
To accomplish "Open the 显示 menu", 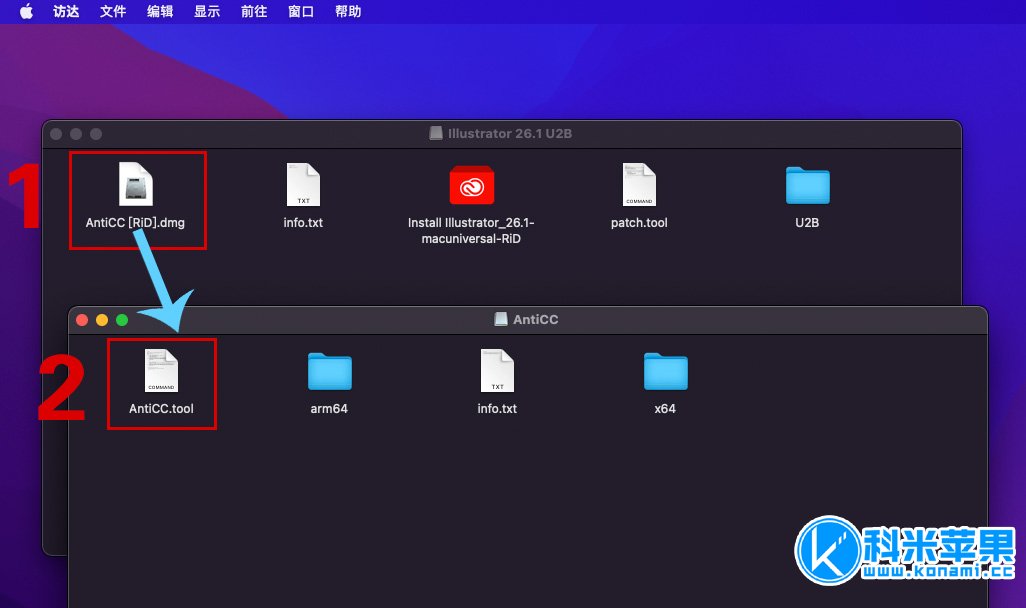I will [207, 11].
